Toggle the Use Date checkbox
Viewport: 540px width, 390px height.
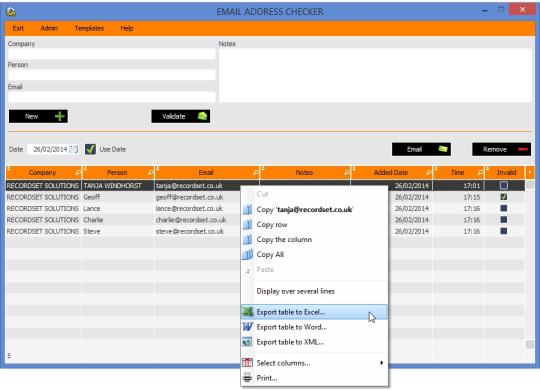tap(90, 149)
